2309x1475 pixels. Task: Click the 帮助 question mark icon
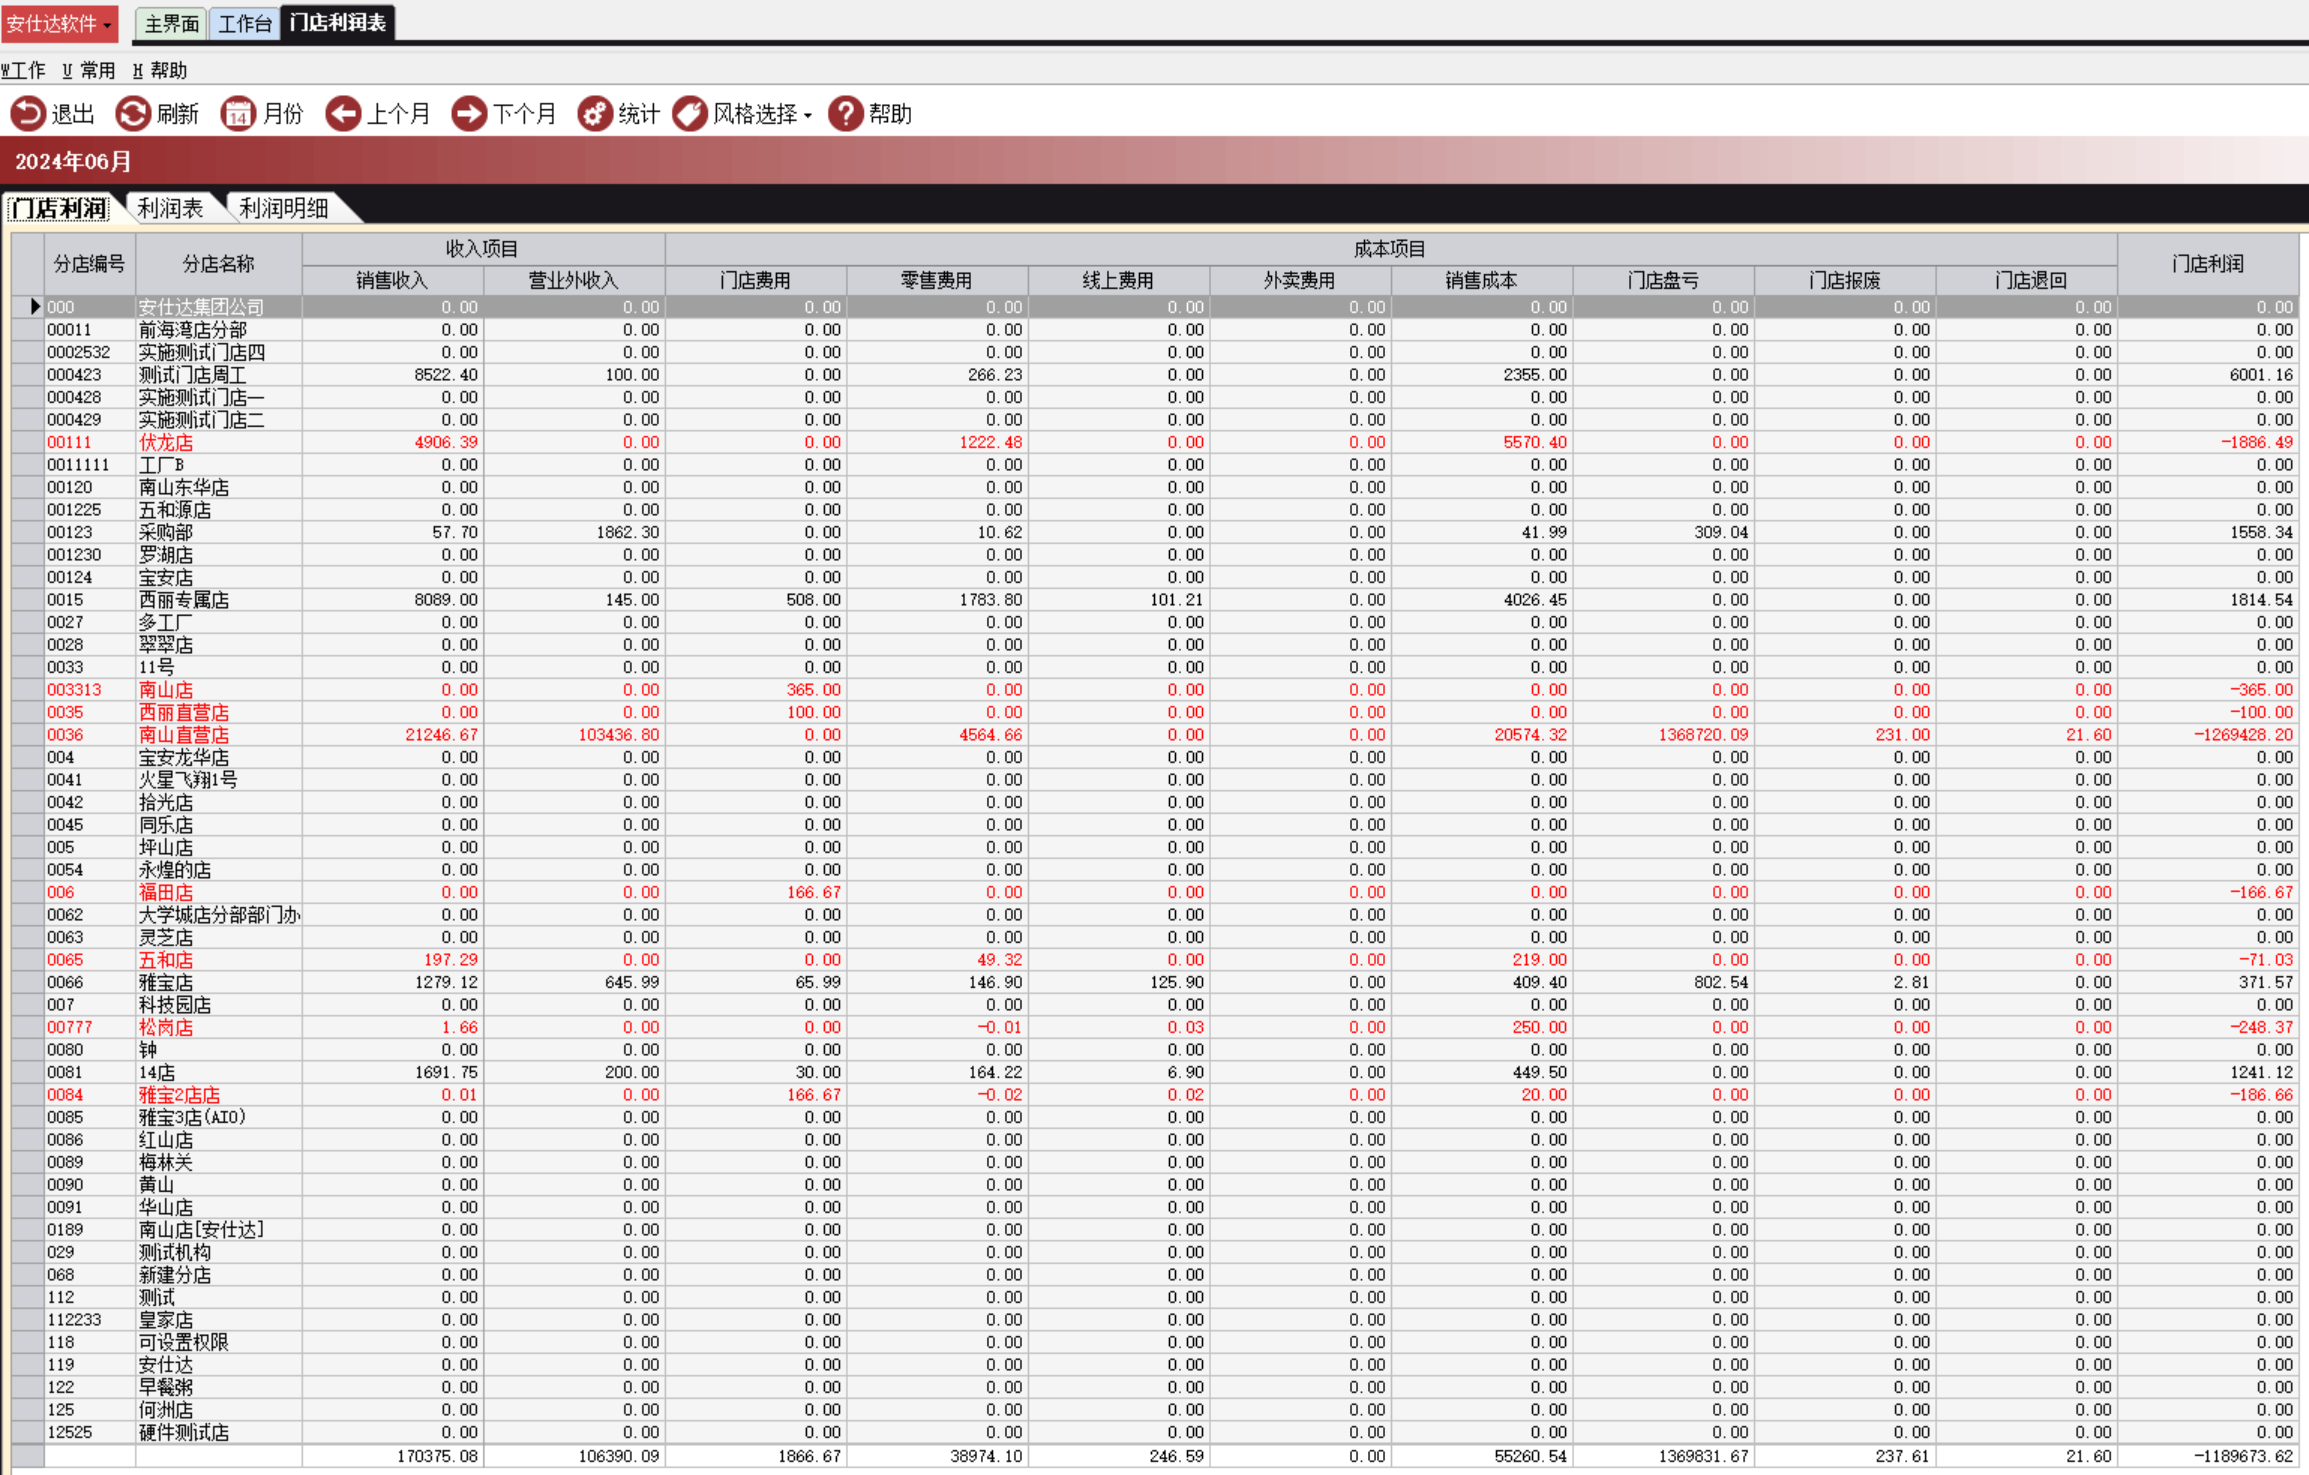coord(845,114)
